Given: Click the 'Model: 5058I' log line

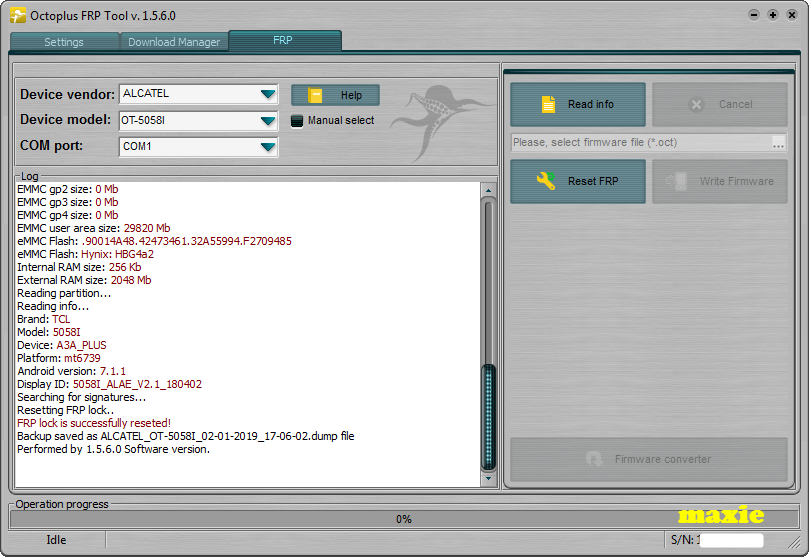Looking at the screenshot, I should coord(49,332).
